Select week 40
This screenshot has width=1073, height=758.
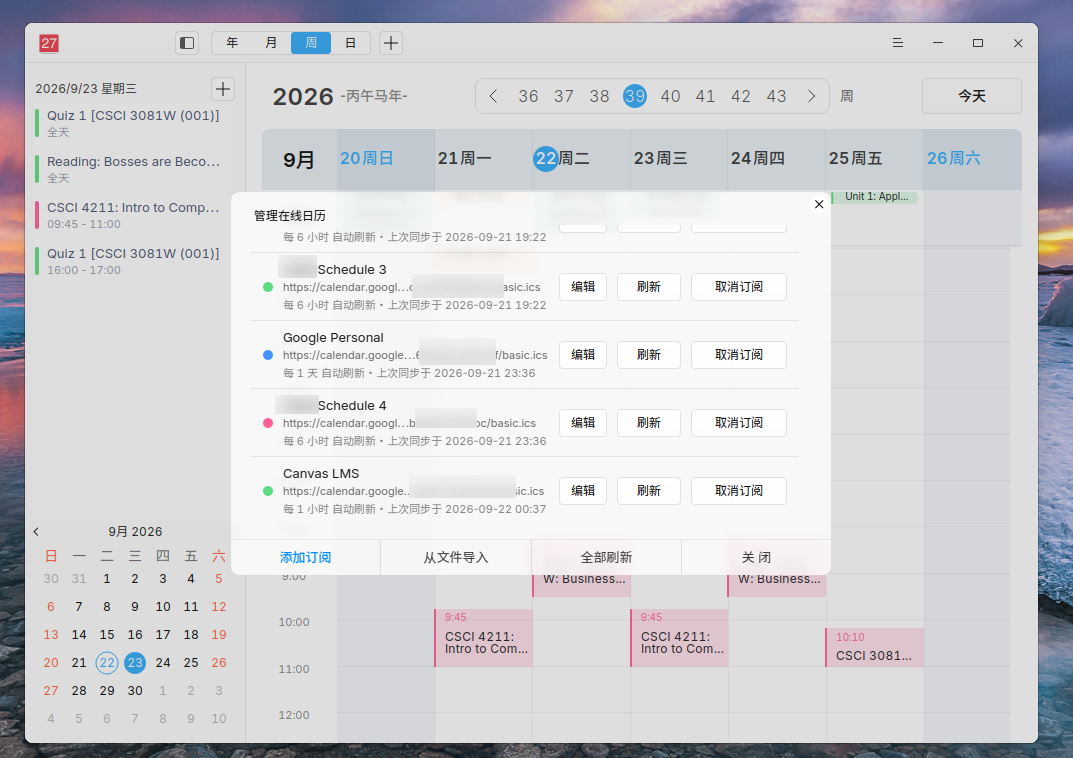click(671, 96)
